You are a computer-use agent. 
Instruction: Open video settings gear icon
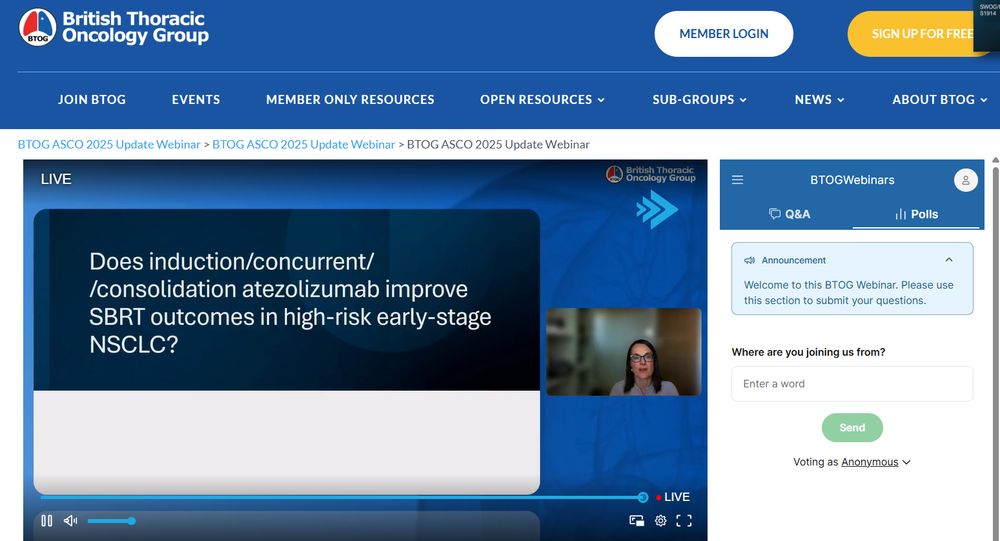pyautogui.click(x=661, y=521)
